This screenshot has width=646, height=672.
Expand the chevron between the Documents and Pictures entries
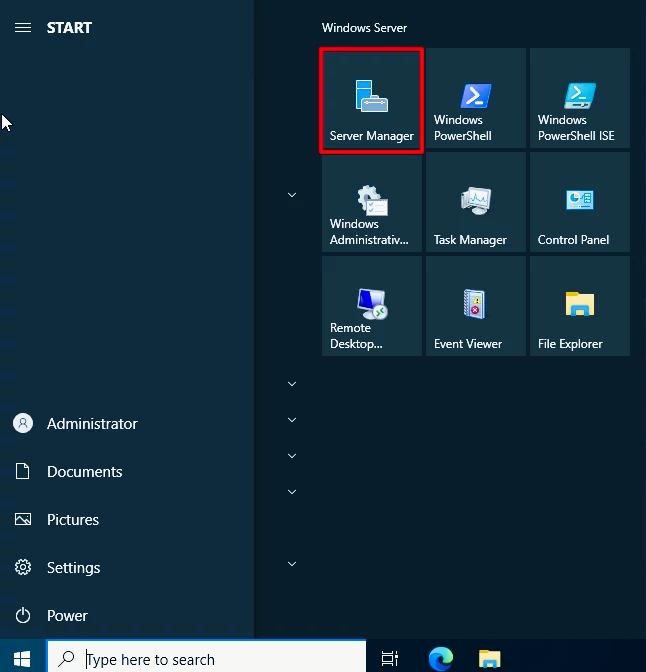point(292,492)
